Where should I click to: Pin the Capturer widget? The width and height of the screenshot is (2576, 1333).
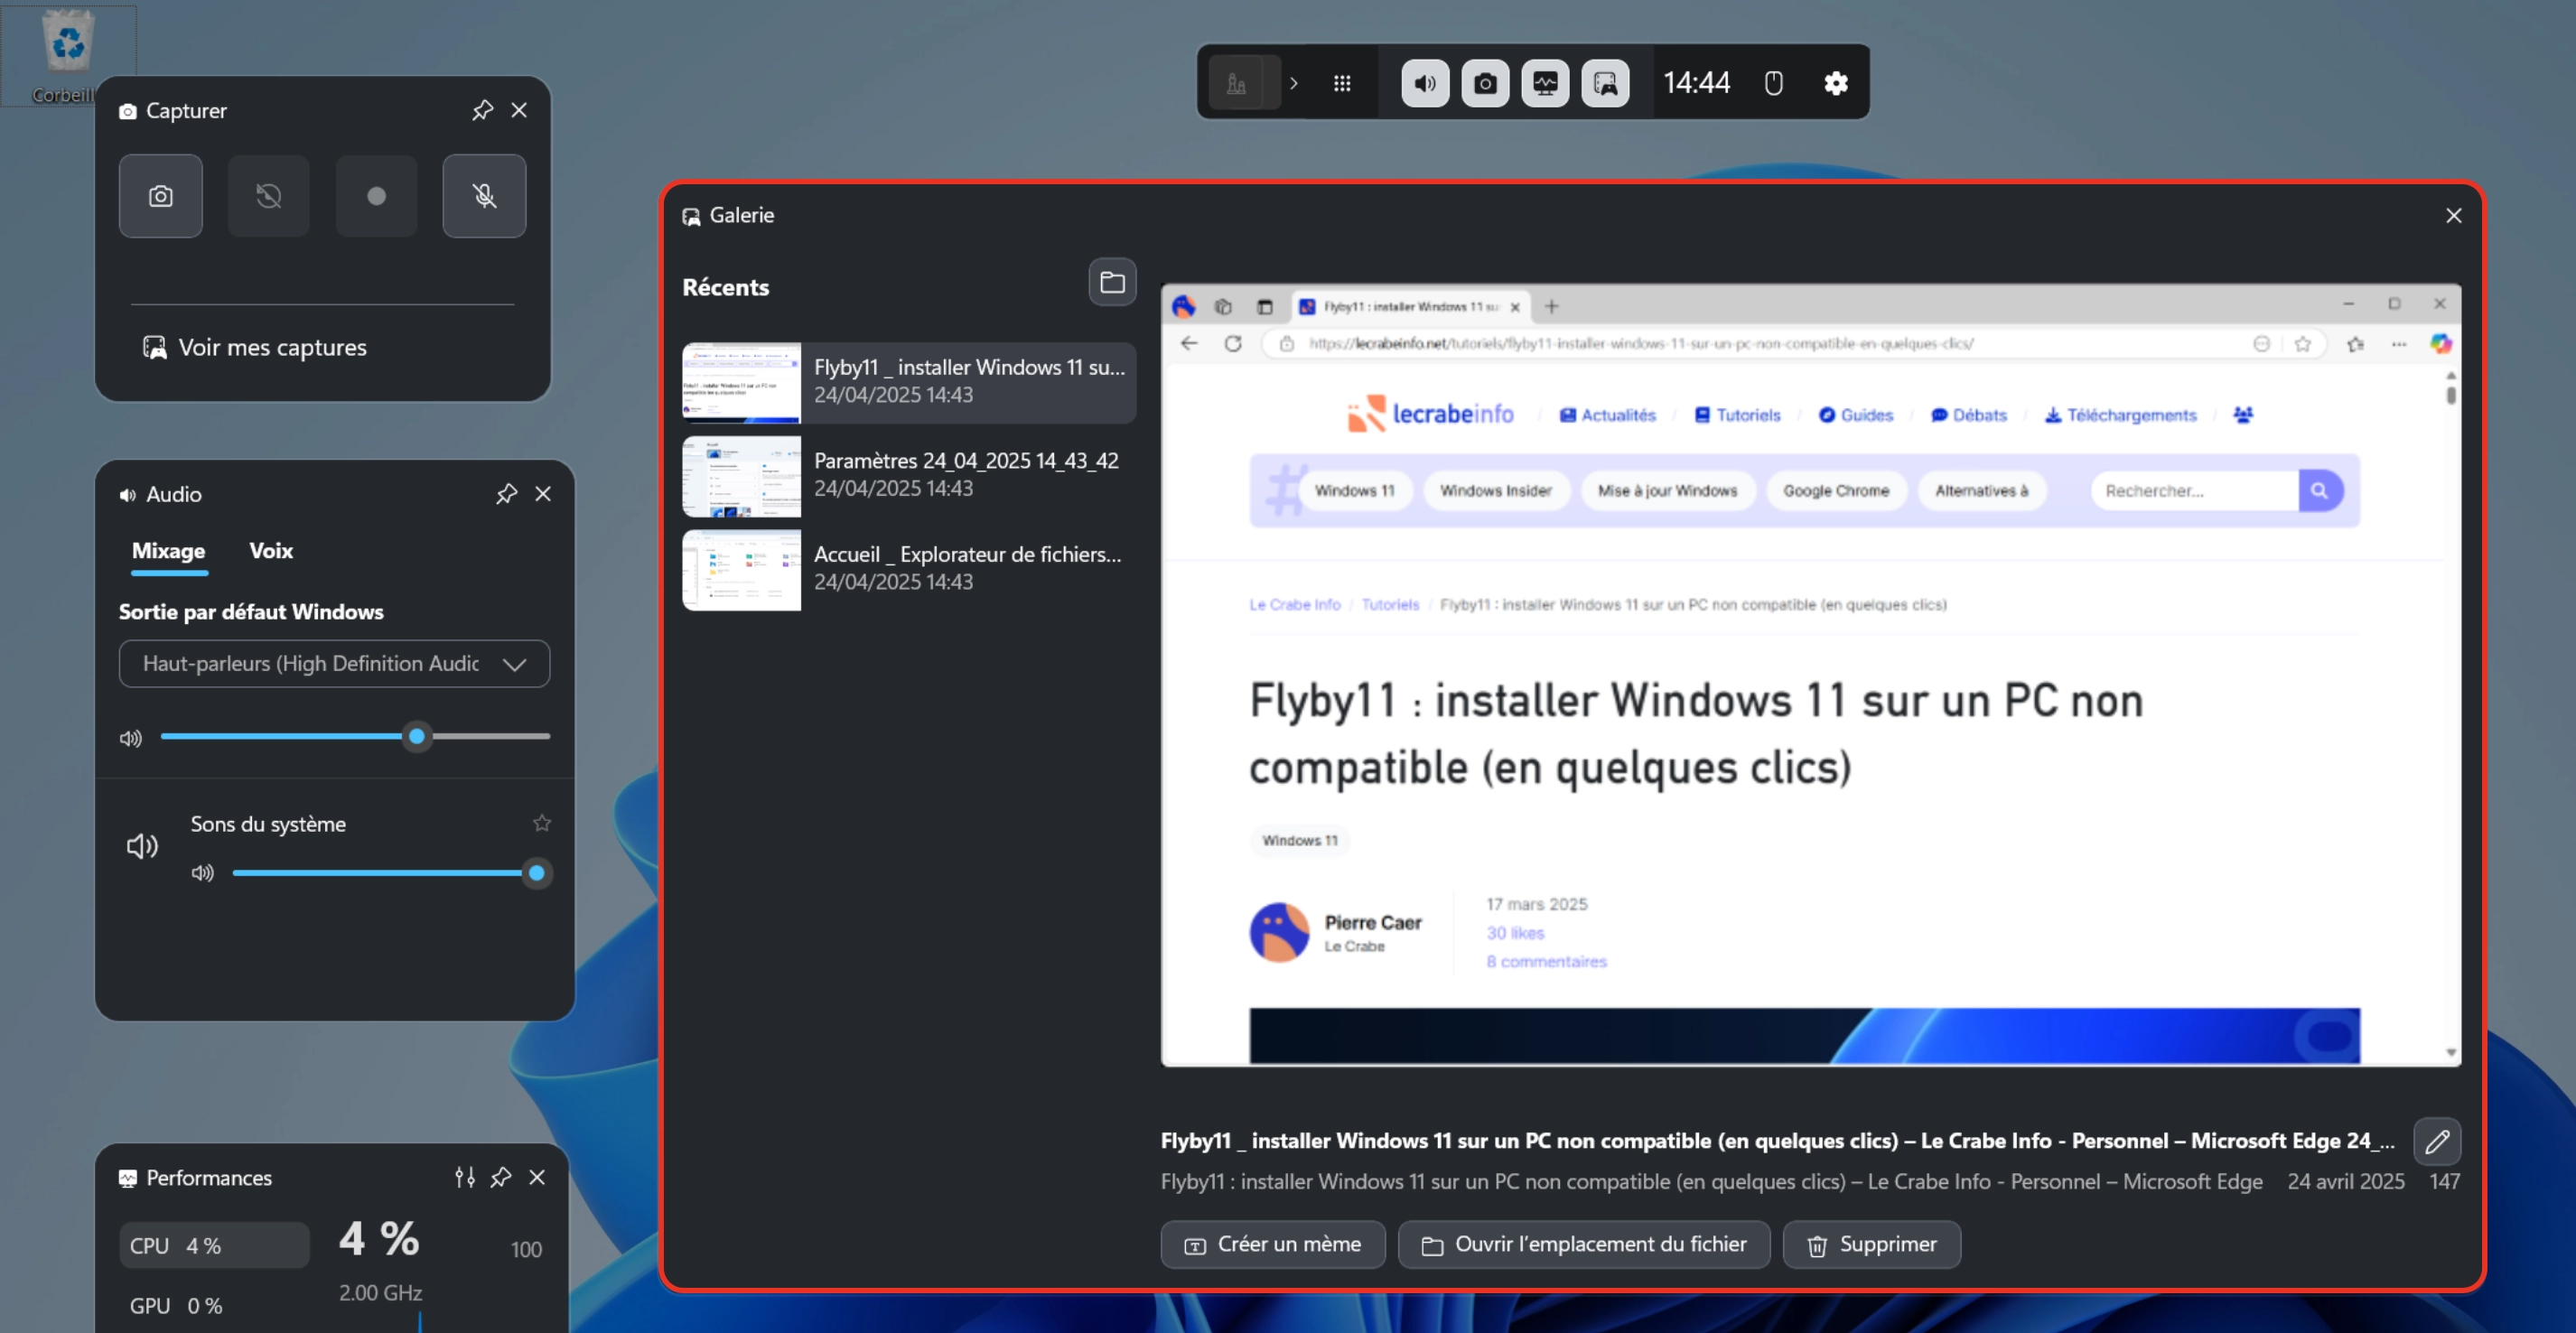click(x=483, y=110)
